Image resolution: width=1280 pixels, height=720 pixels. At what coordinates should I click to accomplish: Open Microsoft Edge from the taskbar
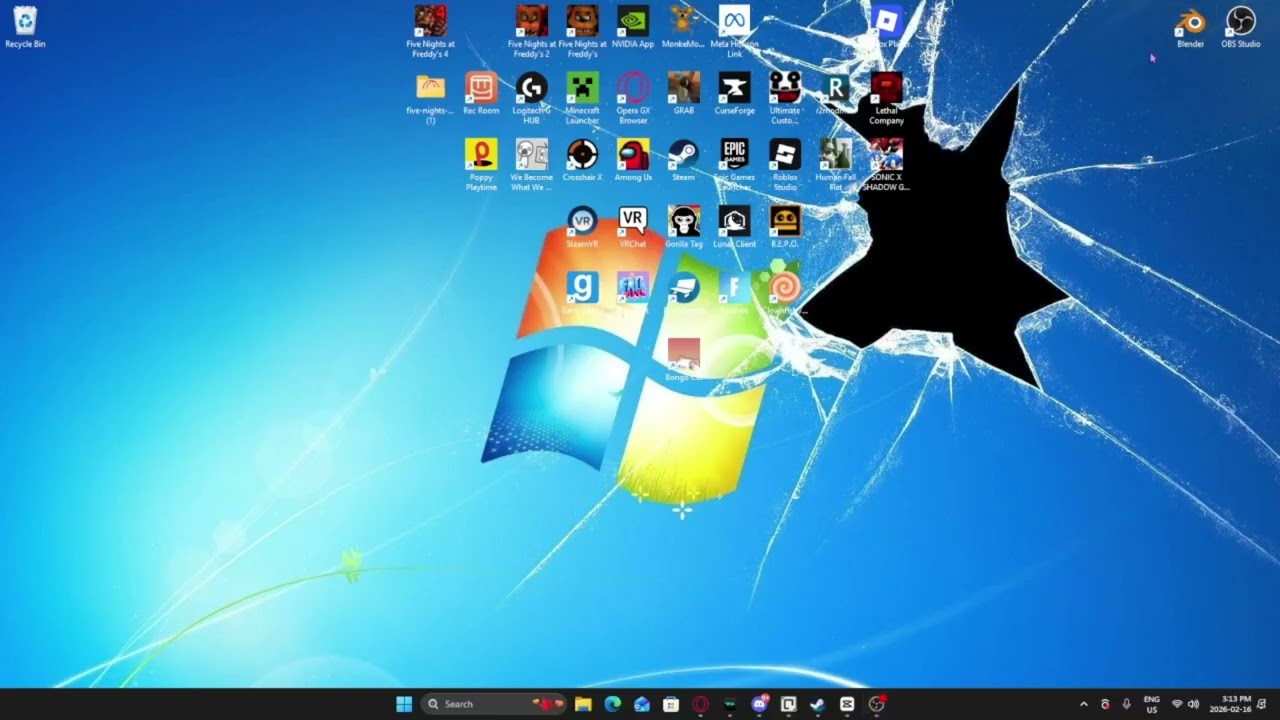[x=612, y=704]
